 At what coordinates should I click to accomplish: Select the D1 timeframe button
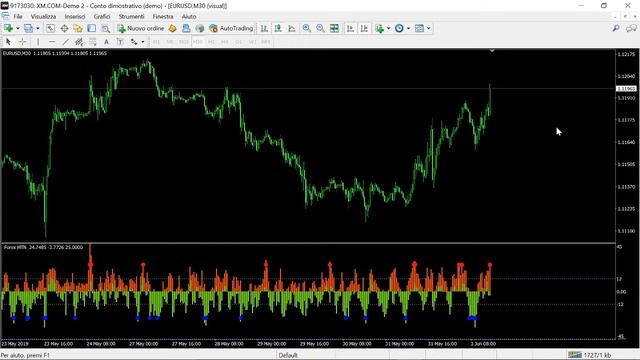coord(239,42)
